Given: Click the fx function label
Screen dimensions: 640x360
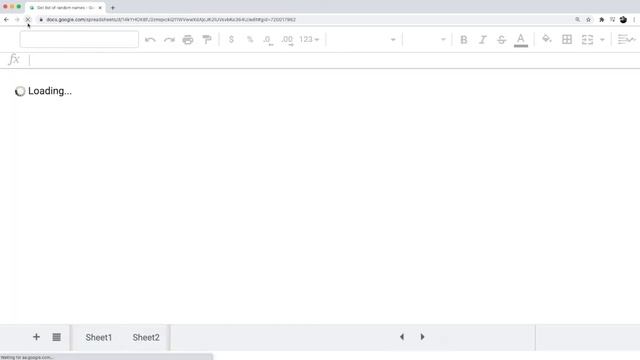Looking at the screenshot, I should click(14, 60).
